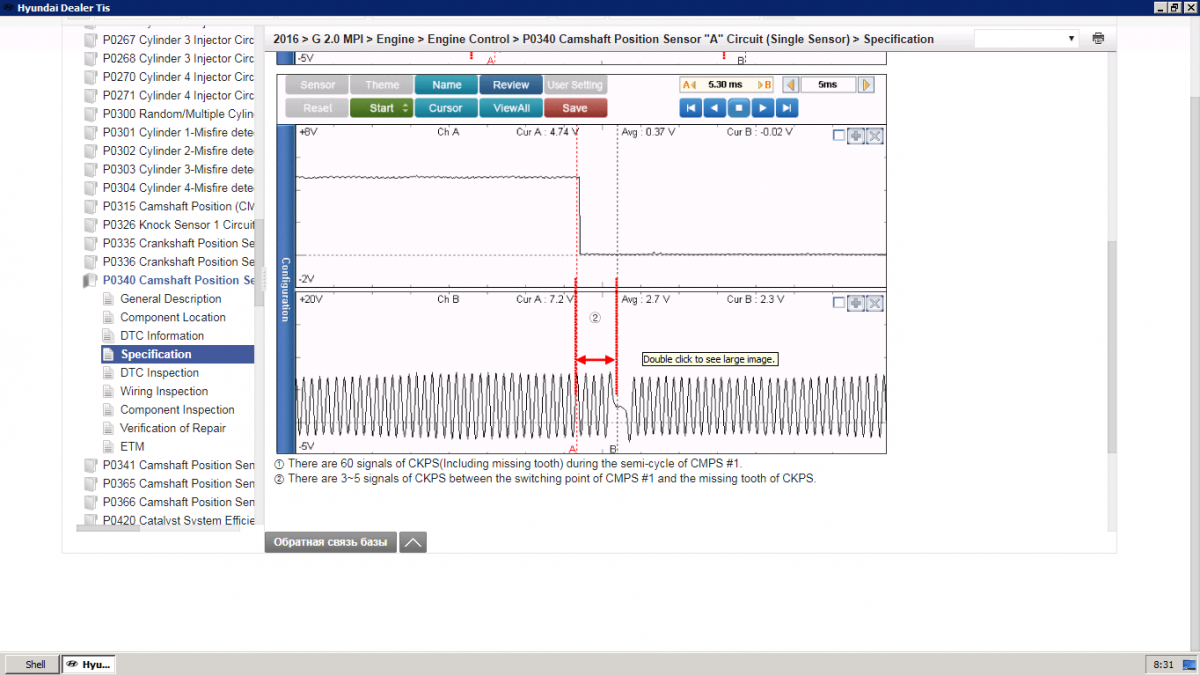Open the empty dropdown beside print icon
The width and height of the screenshot is (1200, 676).
pos(1027,39)
